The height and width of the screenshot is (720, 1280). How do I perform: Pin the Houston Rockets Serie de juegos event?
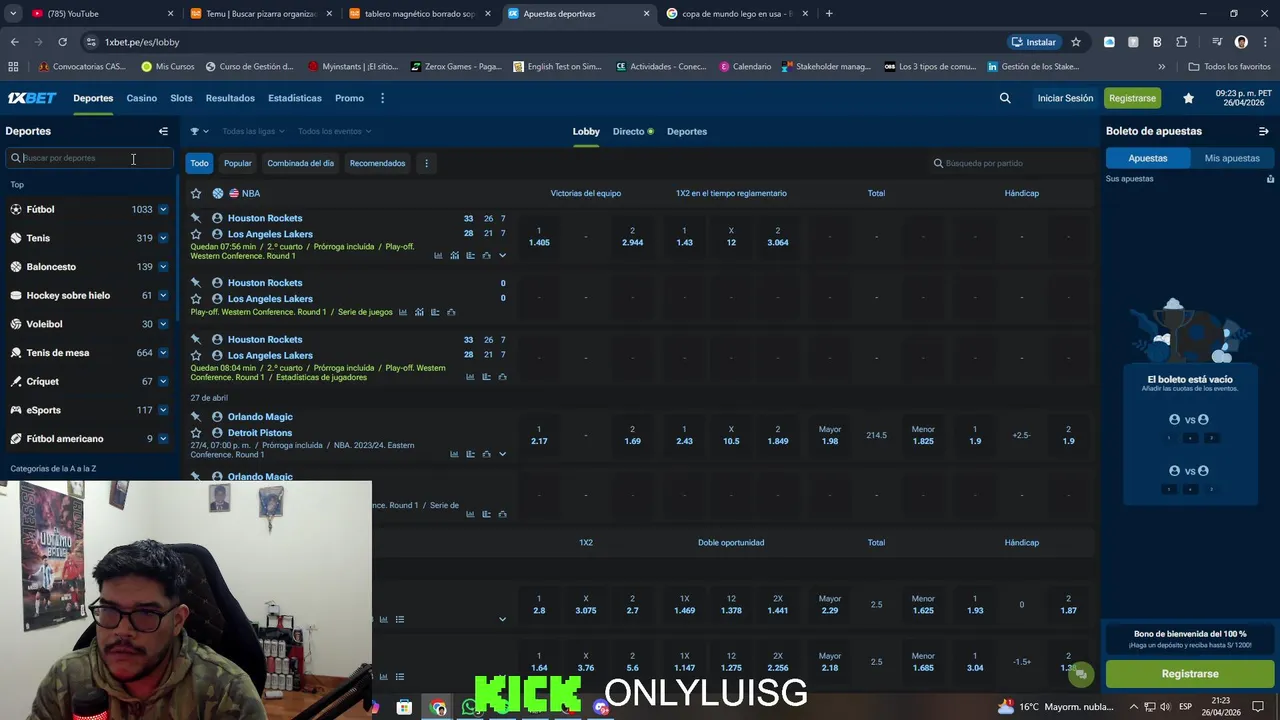(196, 283)
